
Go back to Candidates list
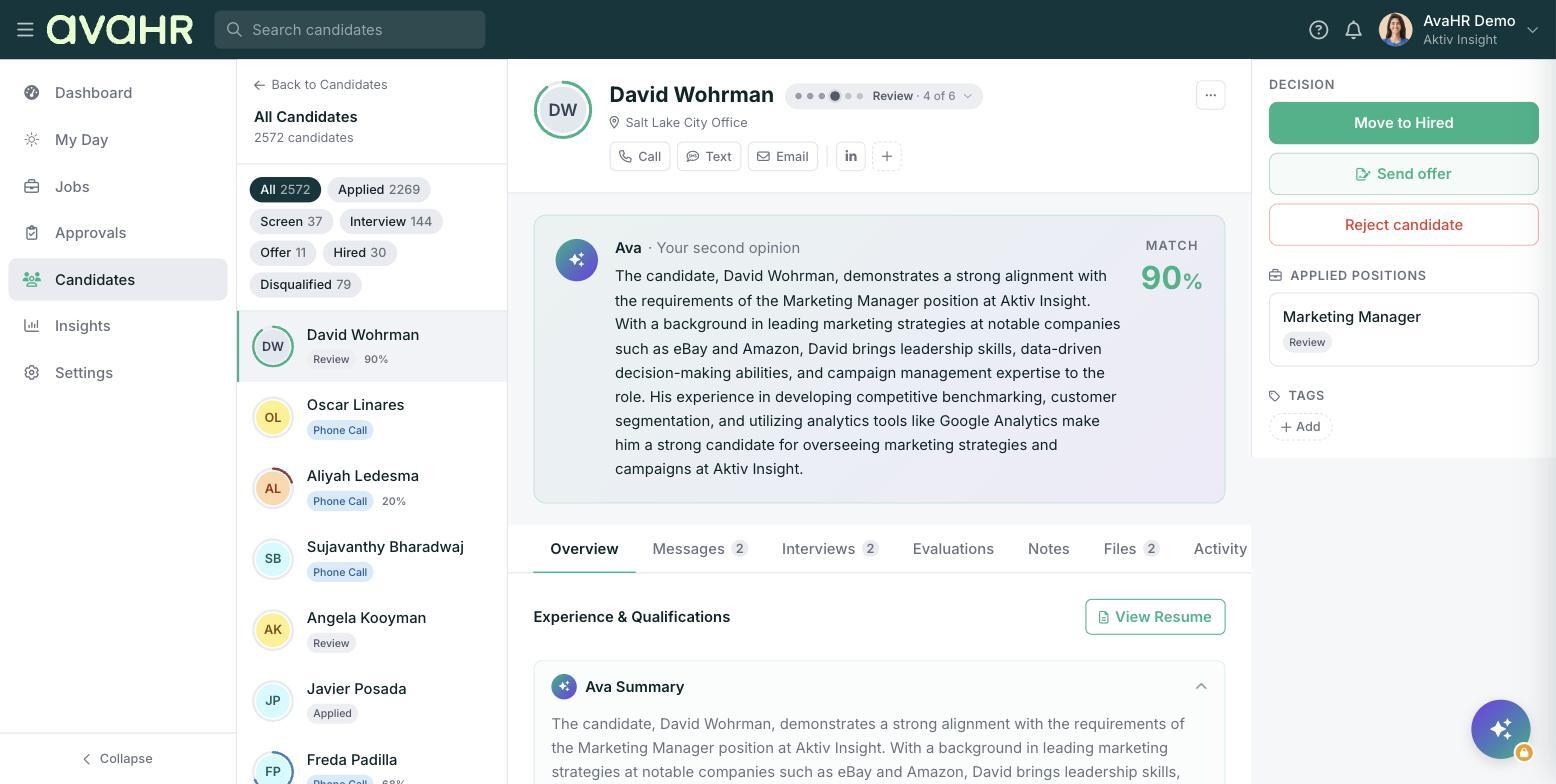[x=321, y=85]
